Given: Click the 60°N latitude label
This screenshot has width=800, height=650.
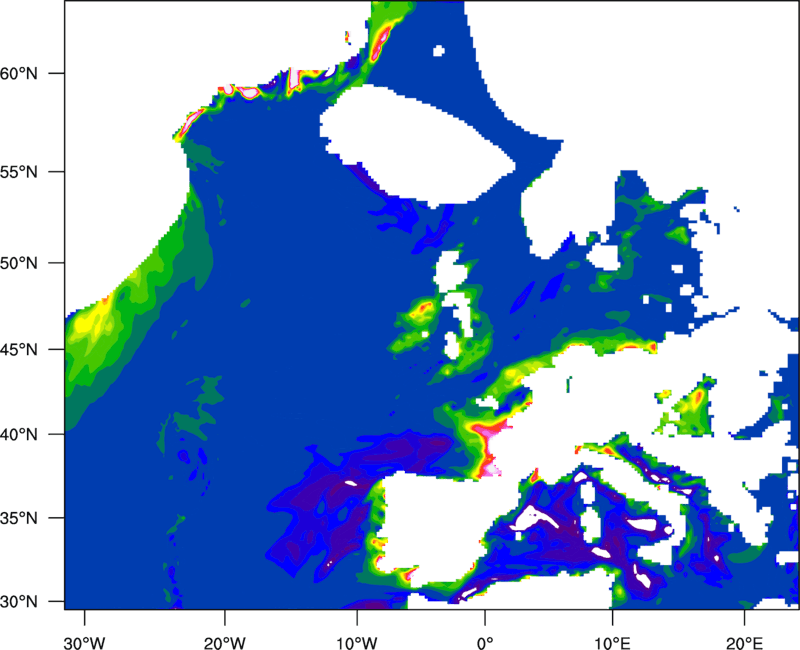Looking at the screenshot, I should [19, 73].
